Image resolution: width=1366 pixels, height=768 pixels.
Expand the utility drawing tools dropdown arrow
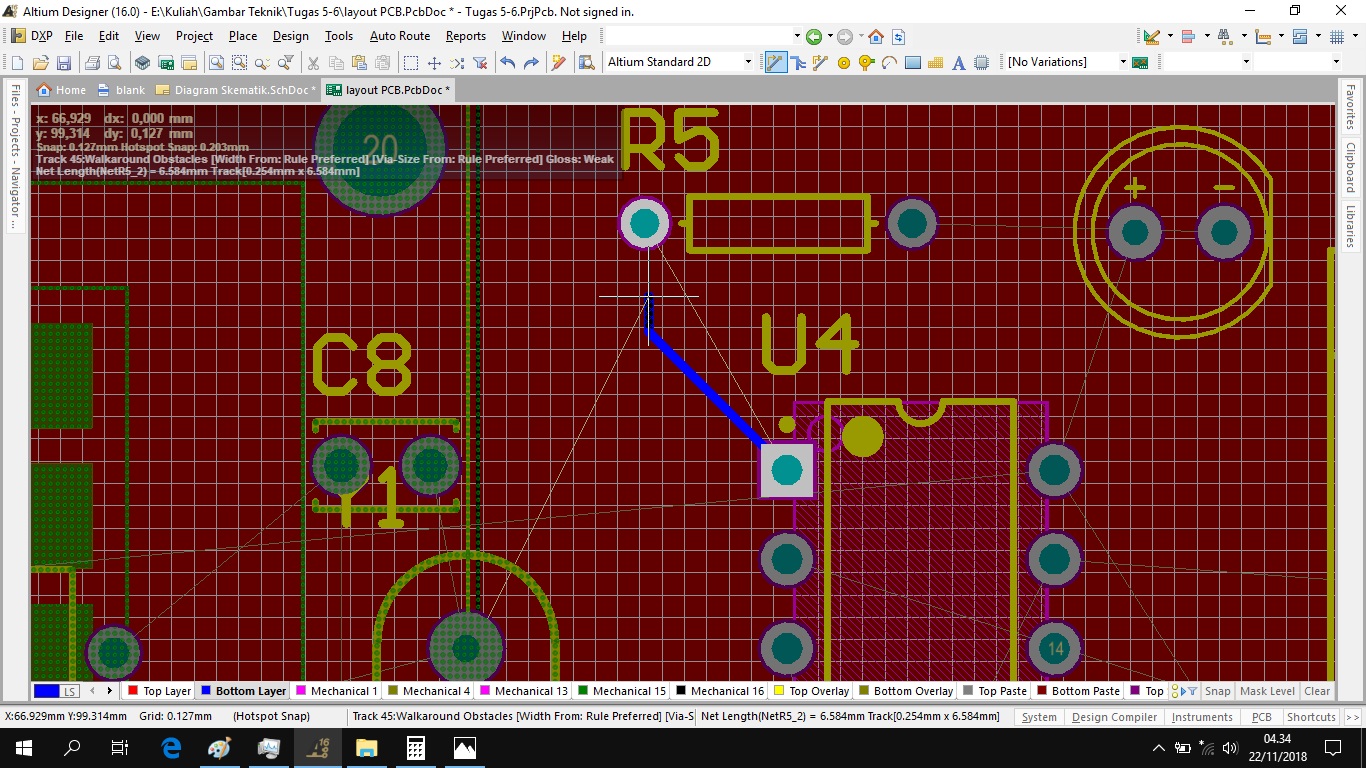coord(1170,37)
